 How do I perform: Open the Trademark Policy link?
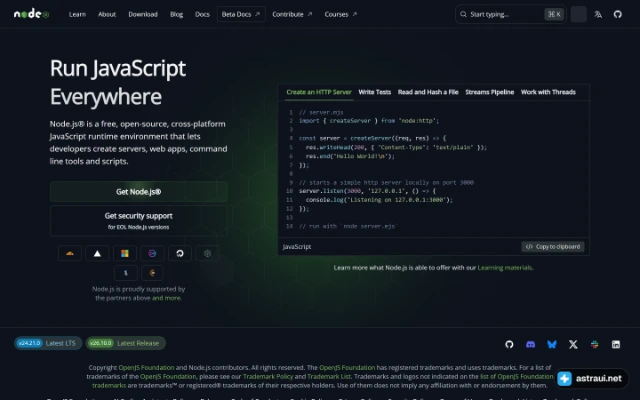[268, 376]
